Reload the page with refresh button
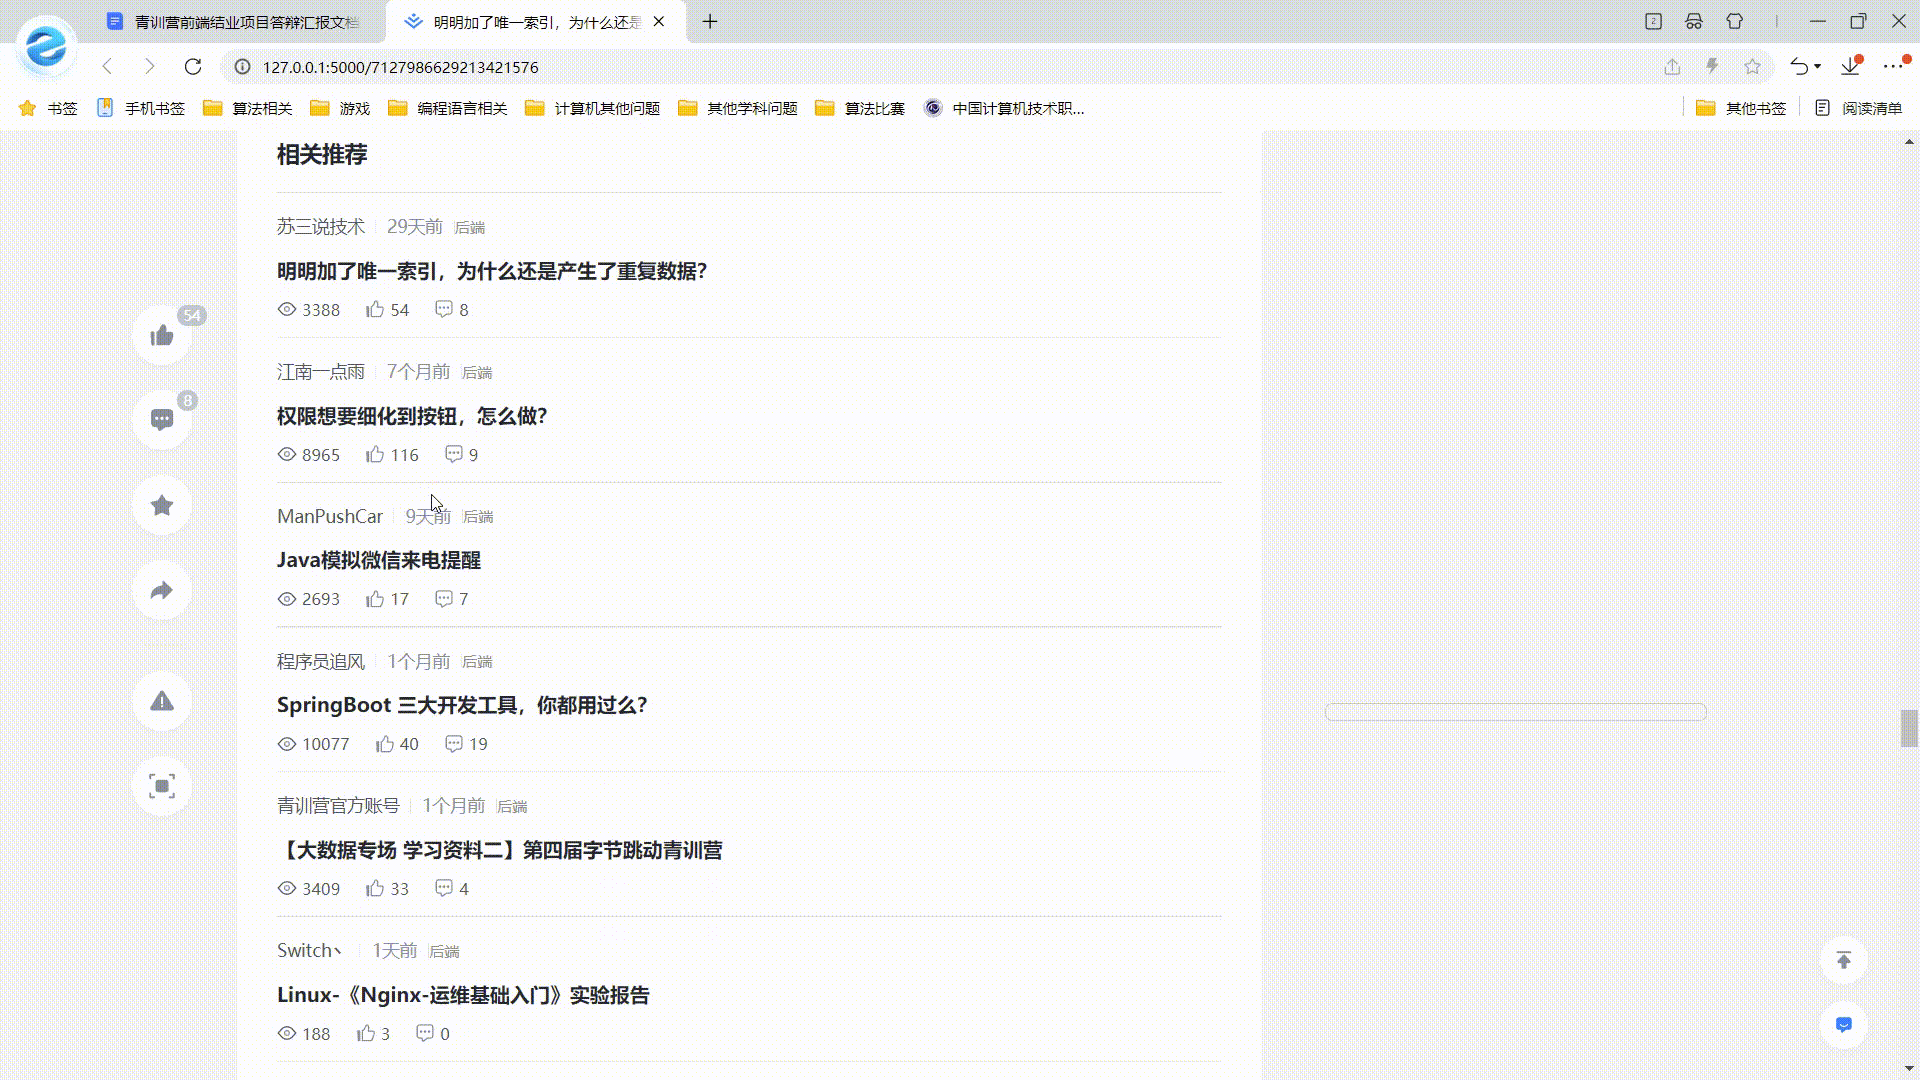The width and height of the screenshot is (1920, 1080). (193, 67)
